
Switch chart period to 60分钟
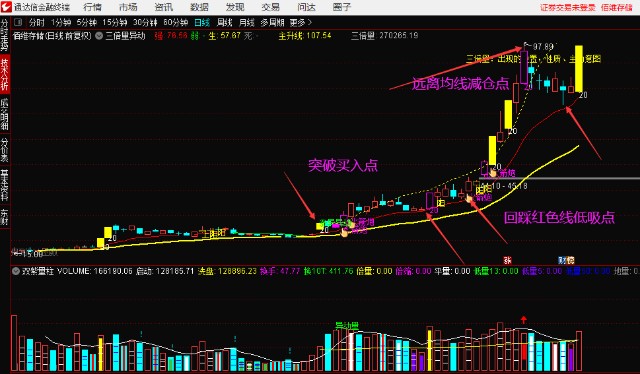[175, 22]
